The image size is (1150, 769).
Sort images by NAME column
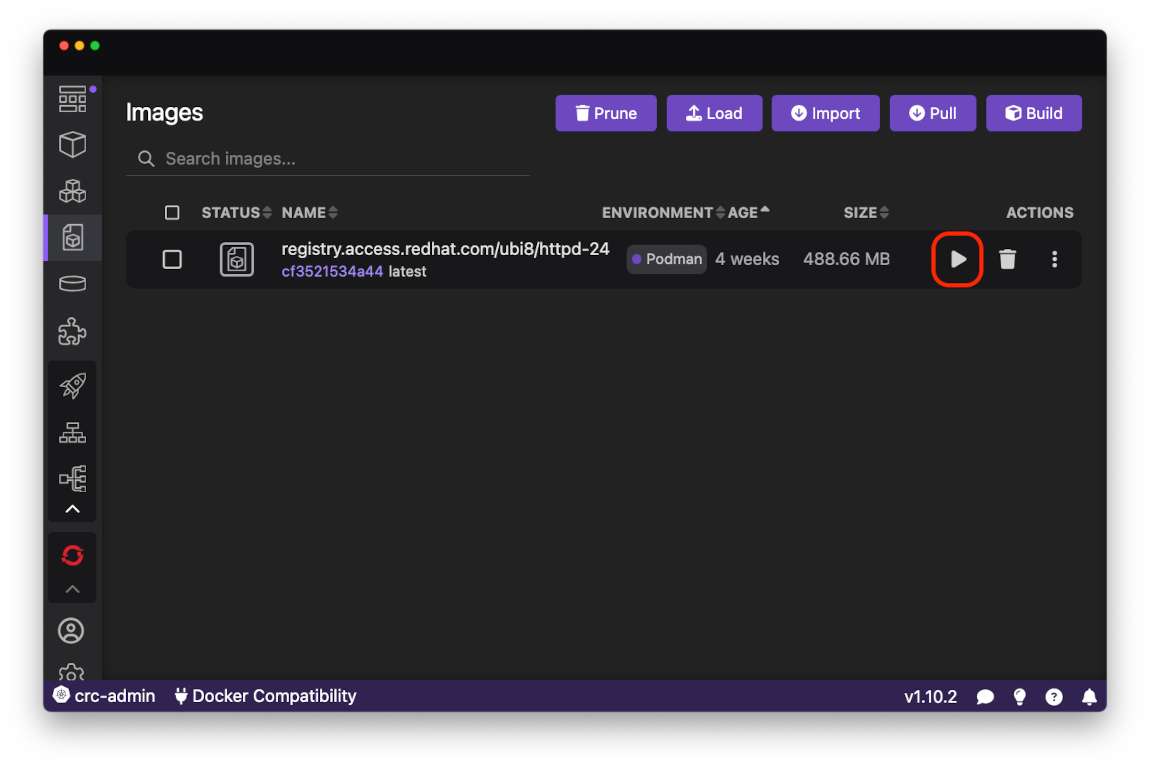310,213
